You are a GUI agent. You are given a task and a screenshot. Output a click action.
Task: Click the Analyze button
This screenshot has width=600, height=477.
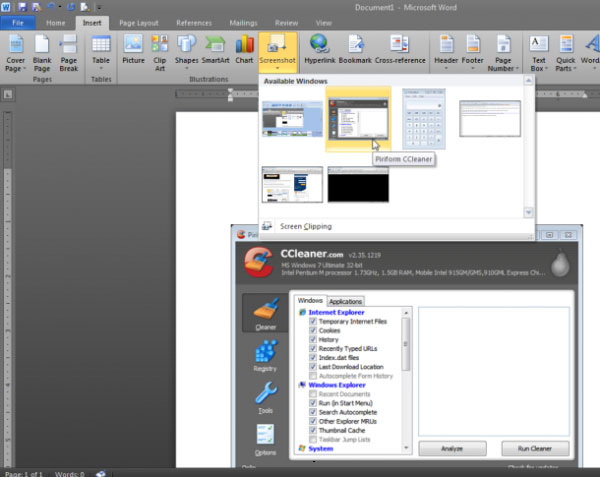tap(452, 448)
